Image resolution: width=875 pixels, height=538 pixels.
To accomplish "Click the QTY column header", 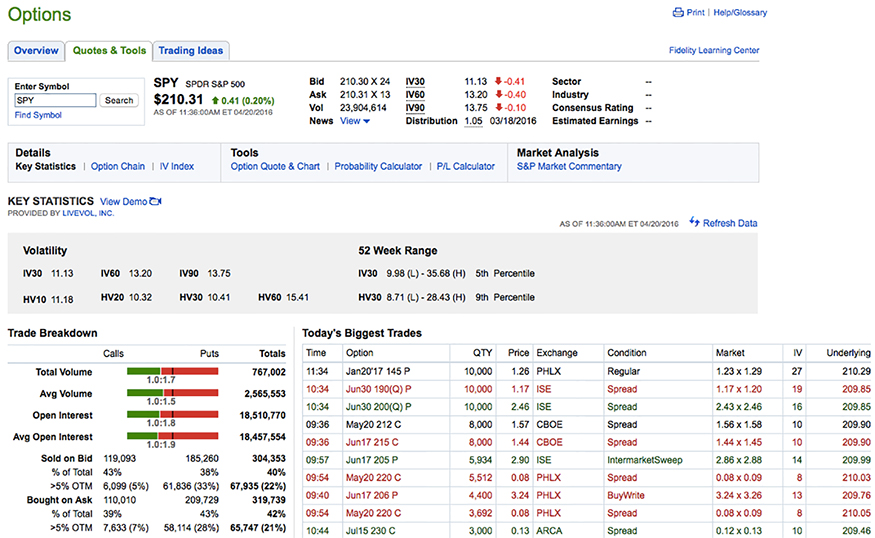I will (x=482, y=353).
